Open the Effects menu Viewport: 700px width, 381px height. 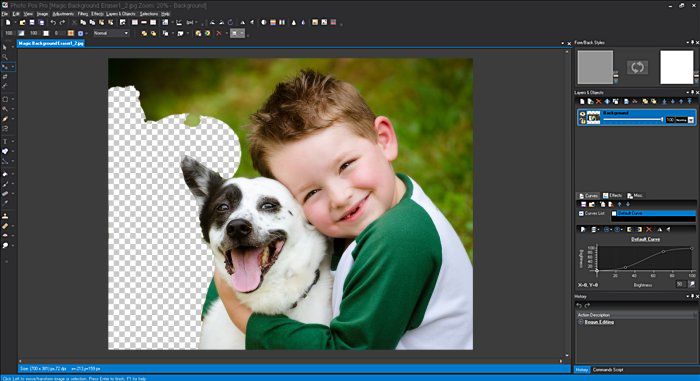pos(97,14)
